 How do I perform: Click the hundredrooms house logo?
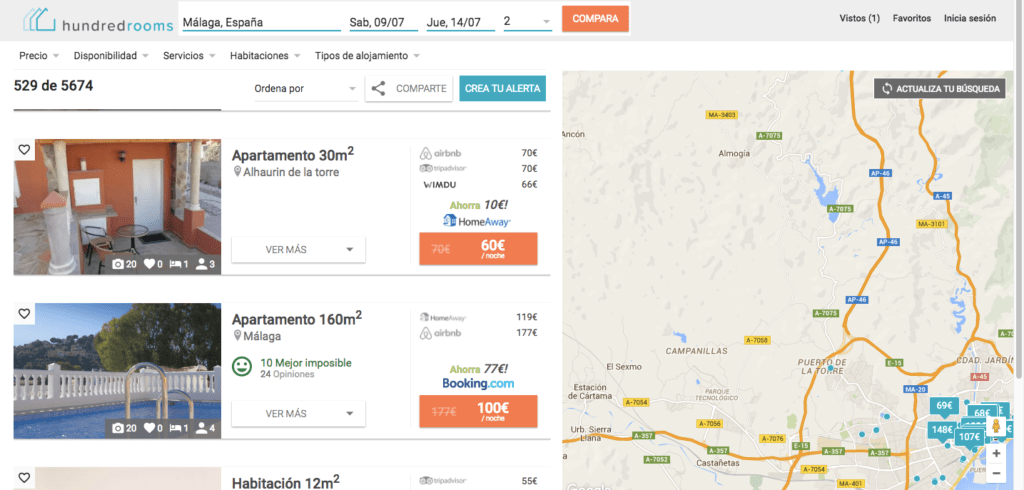pyautogui.click(x=39, y=20)
